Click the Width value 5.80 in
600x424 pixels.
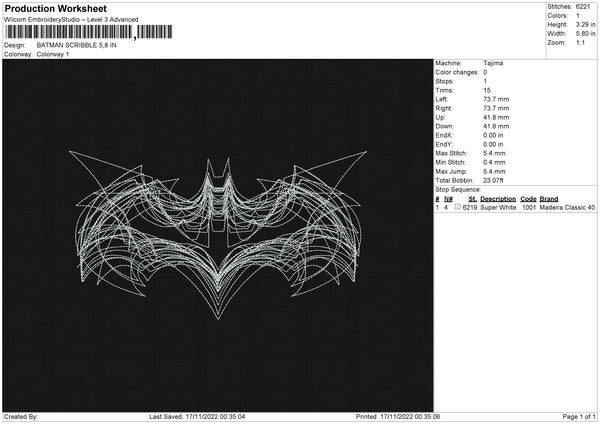(x=586, y=34)
